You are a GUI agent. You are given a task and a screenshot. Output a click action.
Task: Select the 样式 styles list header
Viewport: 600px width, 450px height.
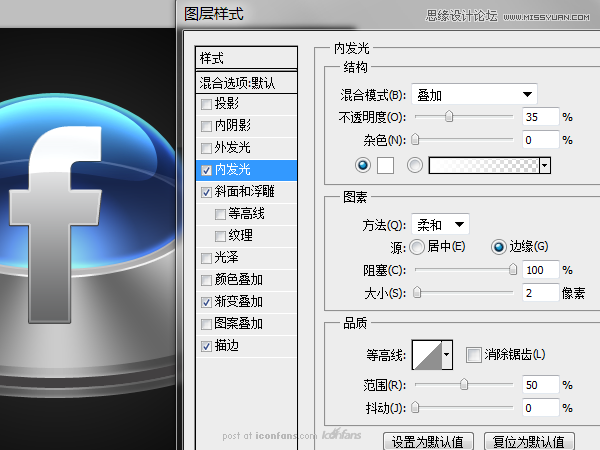tap(246, 58)
